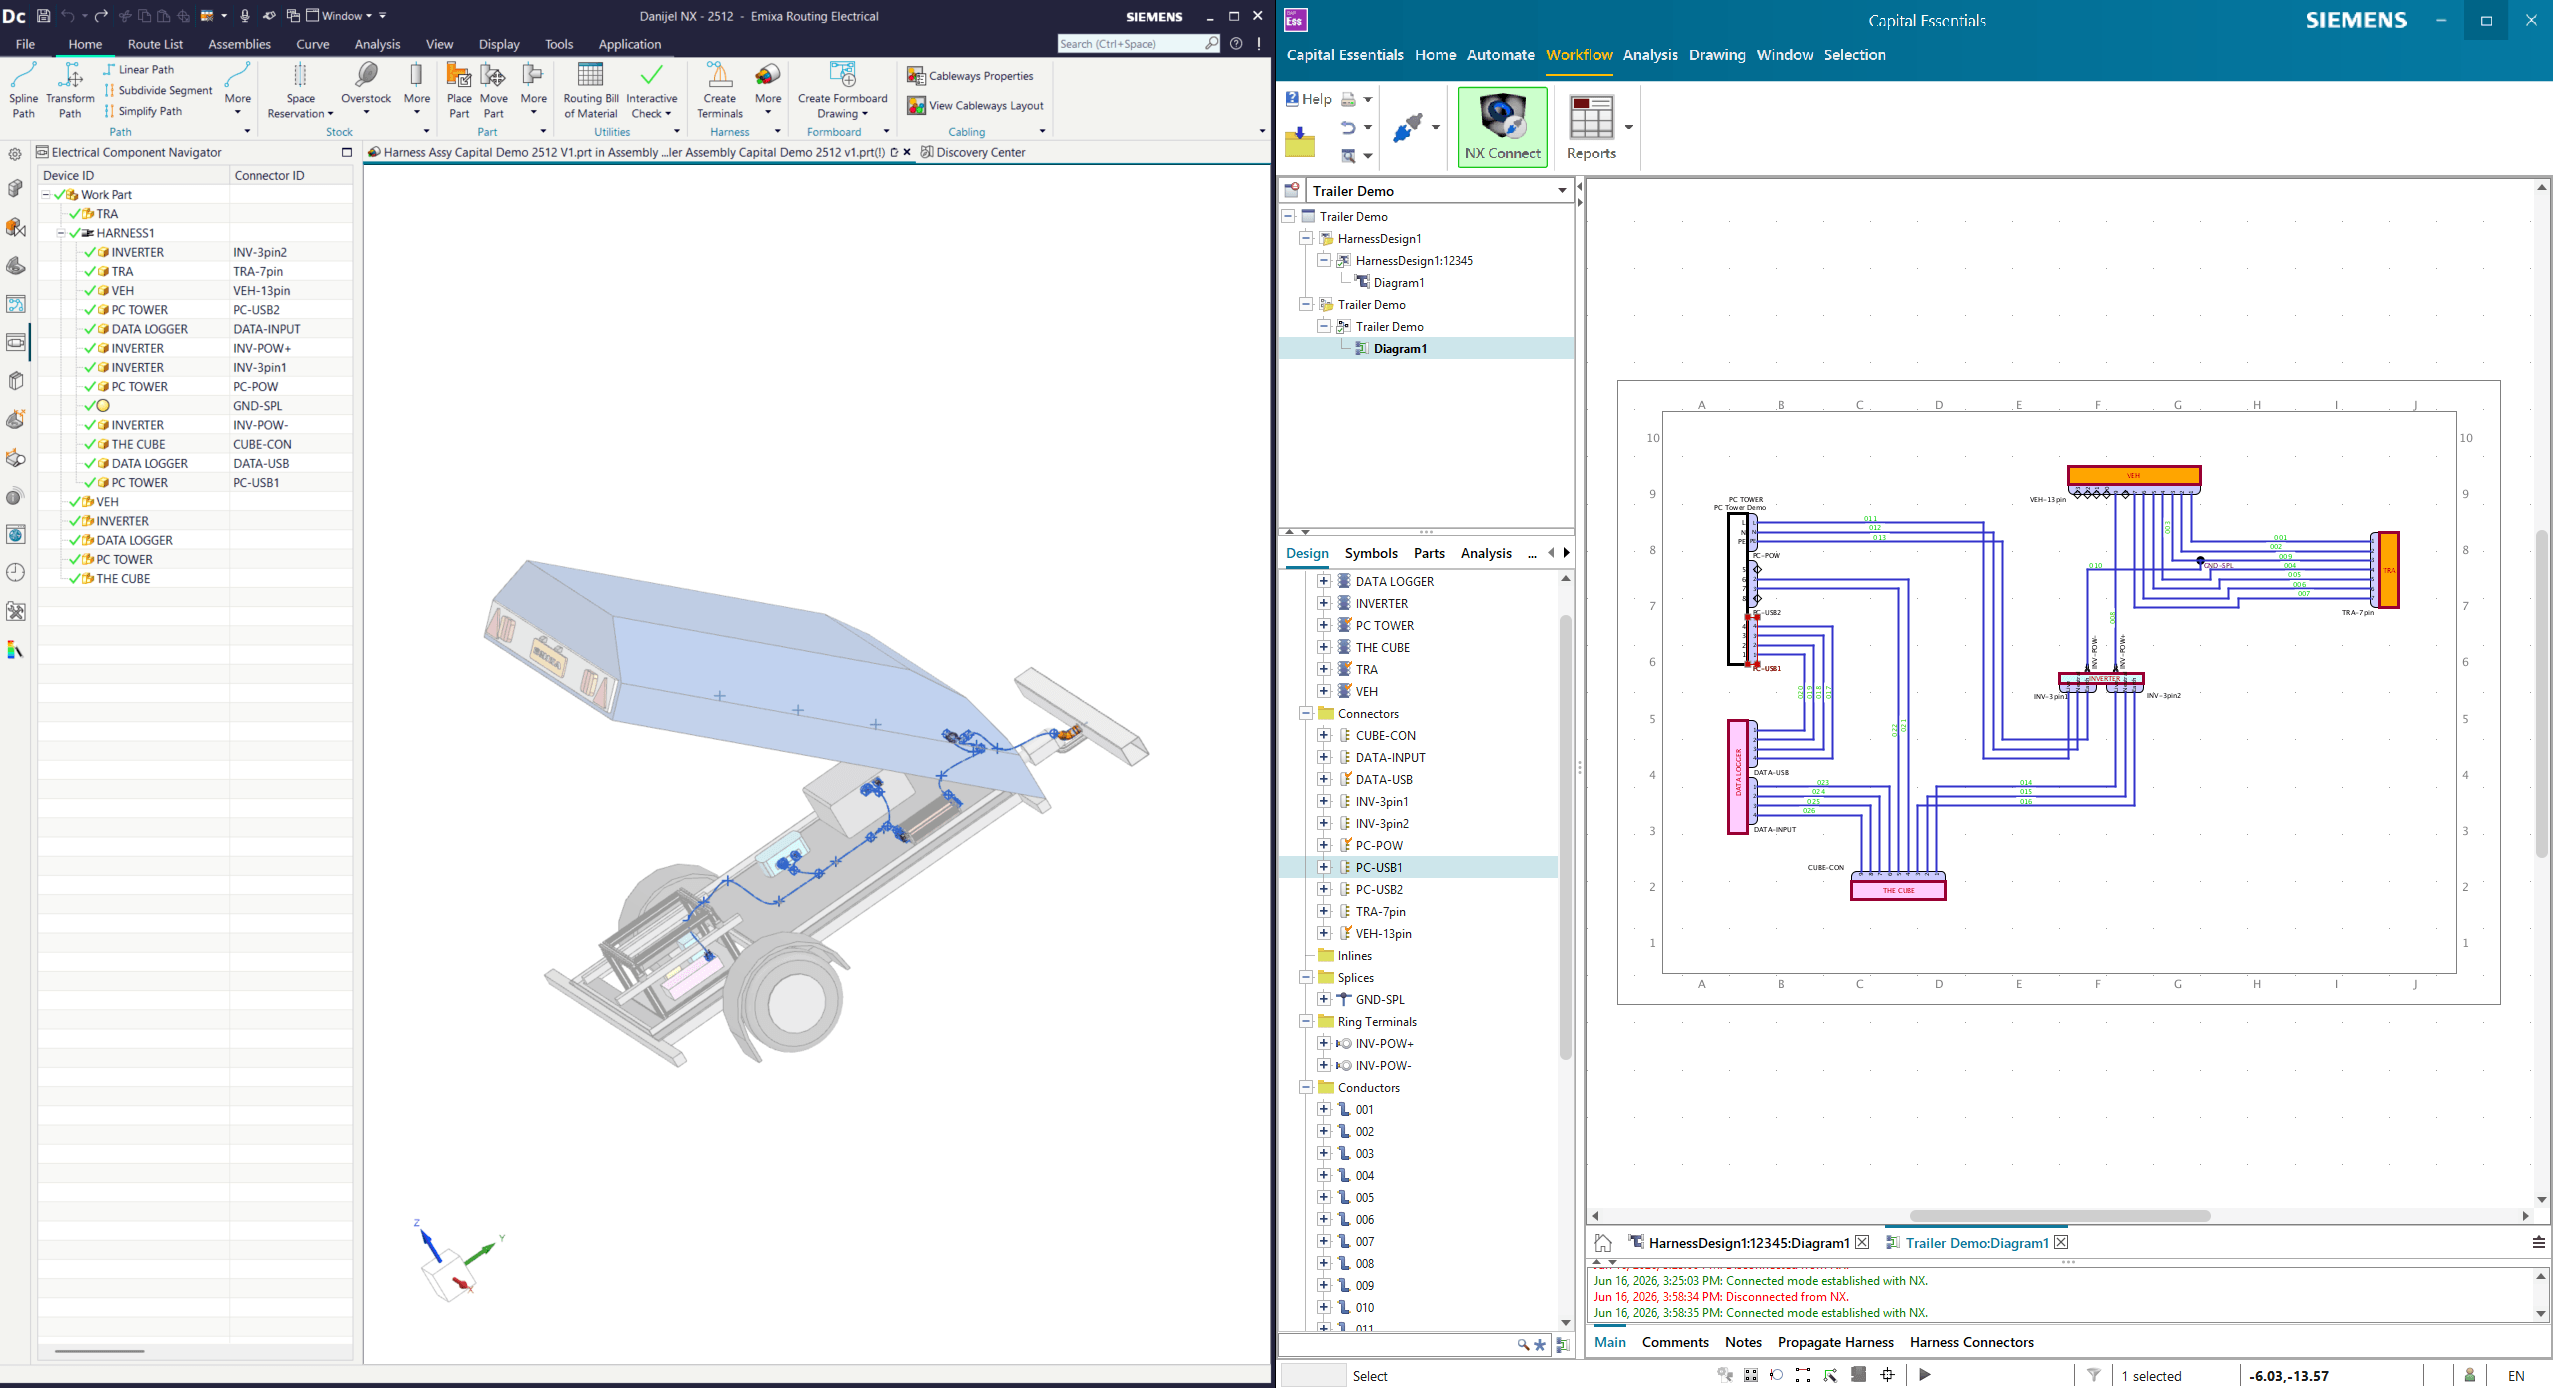The height and width of the screenshot is (1388, 2553).
Task: Toggle the checkmark on HARNESS1 node
Action: (75, 233)
